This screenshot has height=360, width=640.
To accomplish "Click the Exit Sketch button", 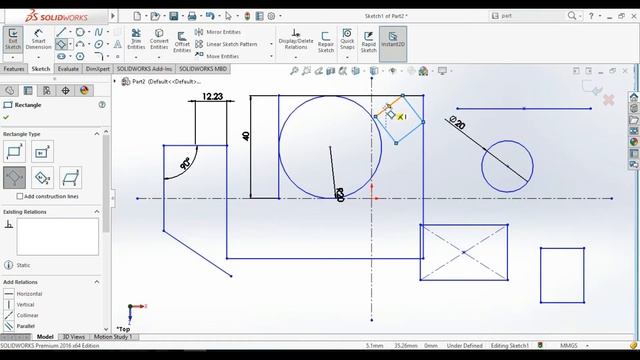I will (x=13, y=39).
